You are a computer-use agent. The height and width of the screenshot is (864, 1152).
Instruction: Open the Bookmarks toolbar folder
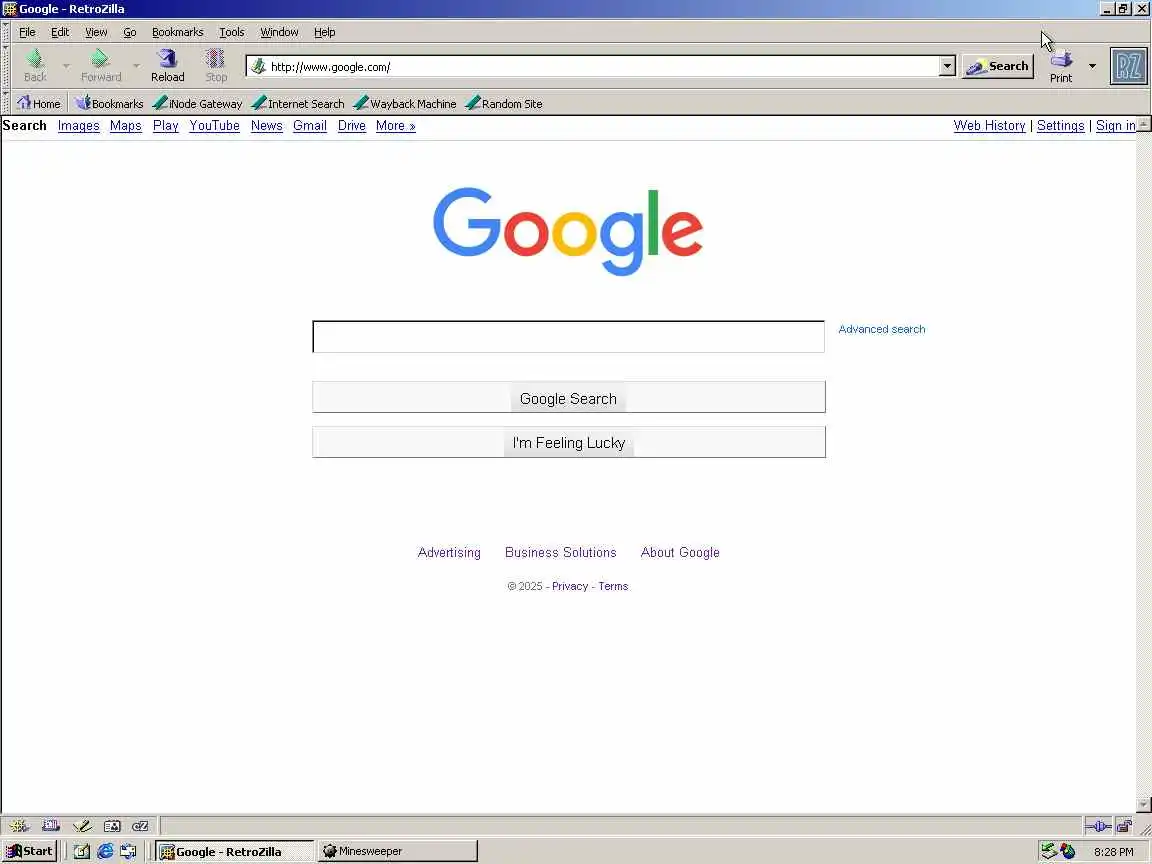click(109, 104)
